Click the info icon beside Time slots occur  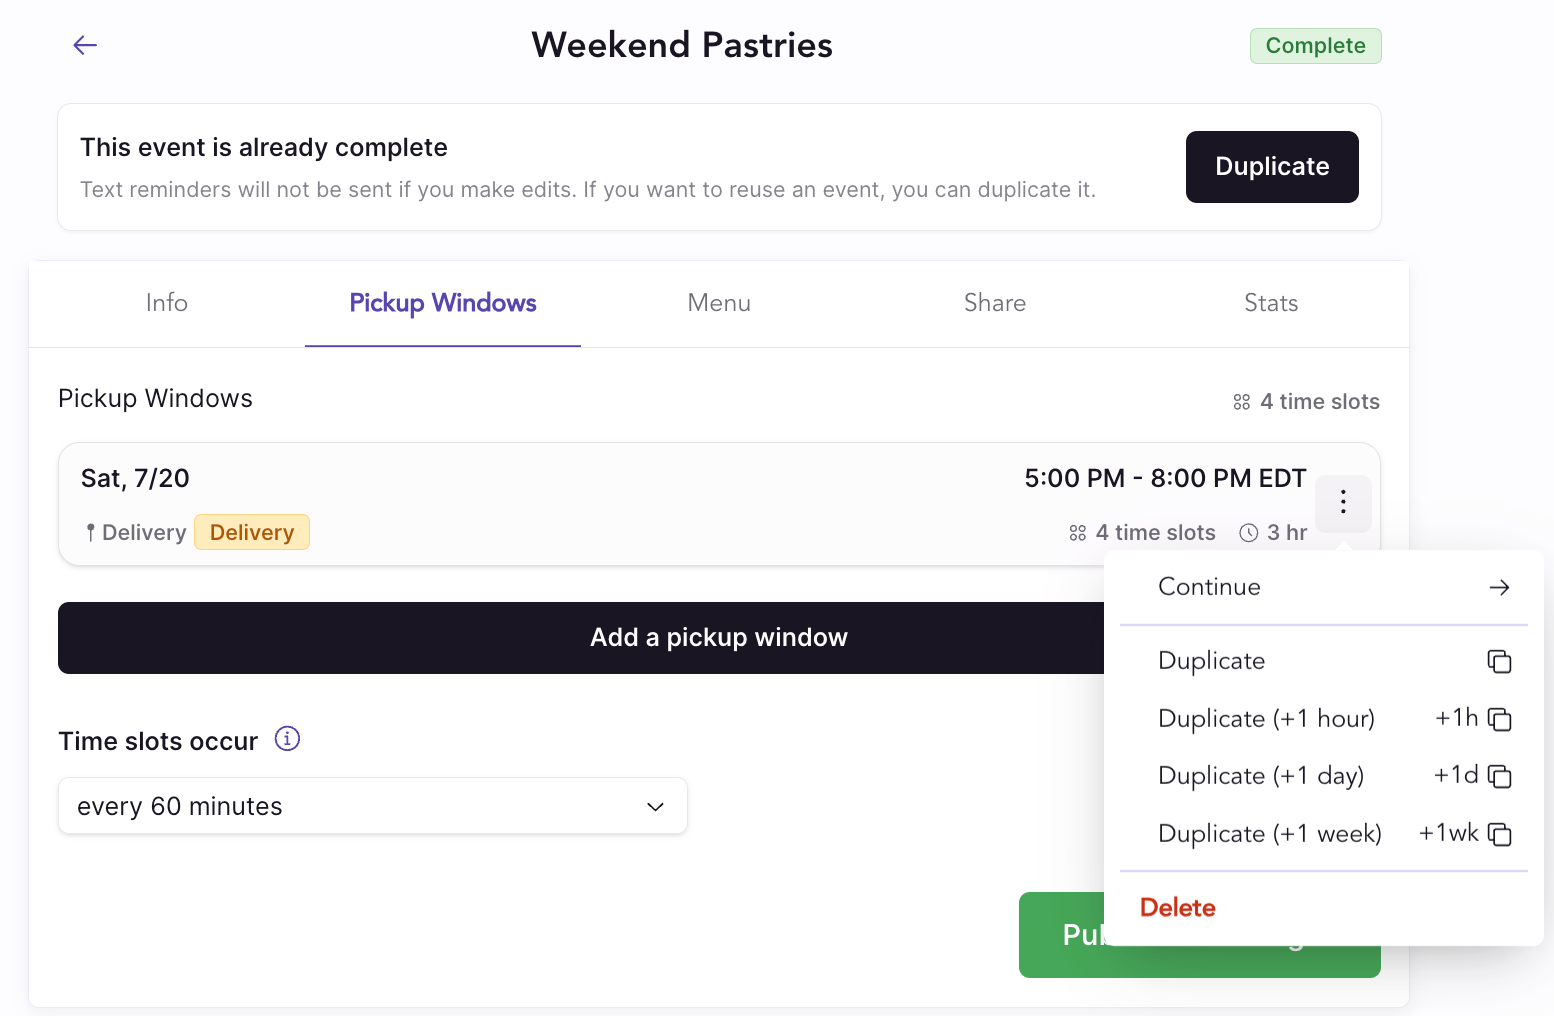(x=287, y=739)
